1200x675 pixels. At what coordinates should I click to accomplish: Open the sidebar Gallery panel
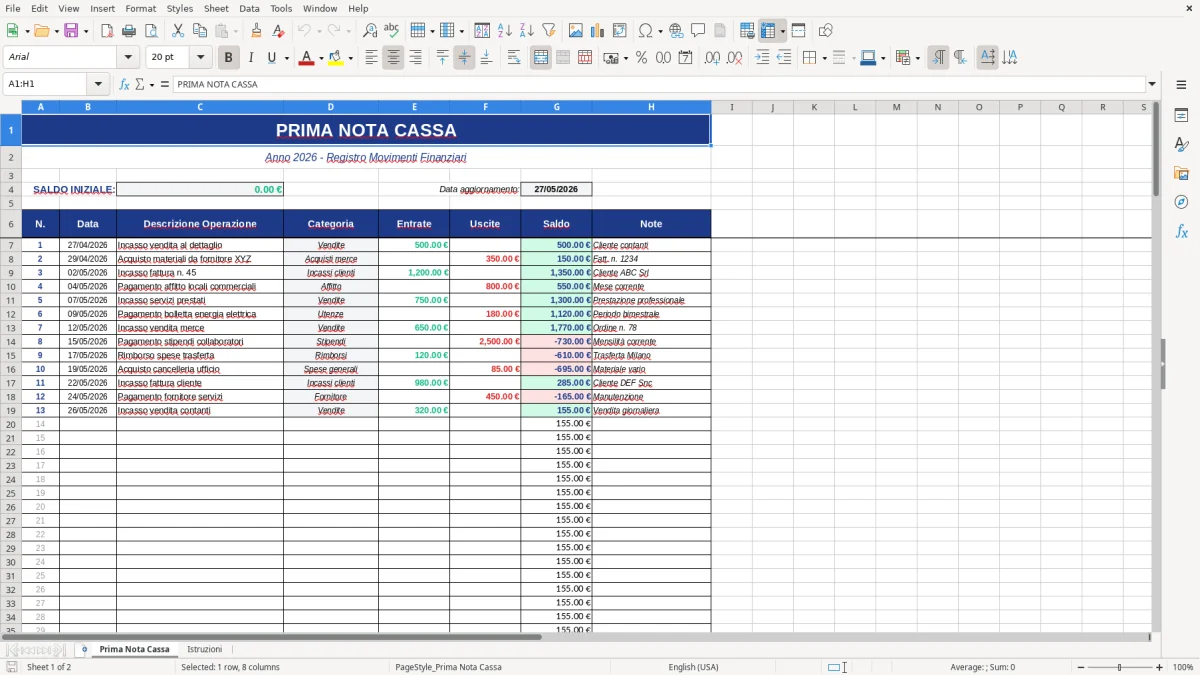coord(1181,173)
